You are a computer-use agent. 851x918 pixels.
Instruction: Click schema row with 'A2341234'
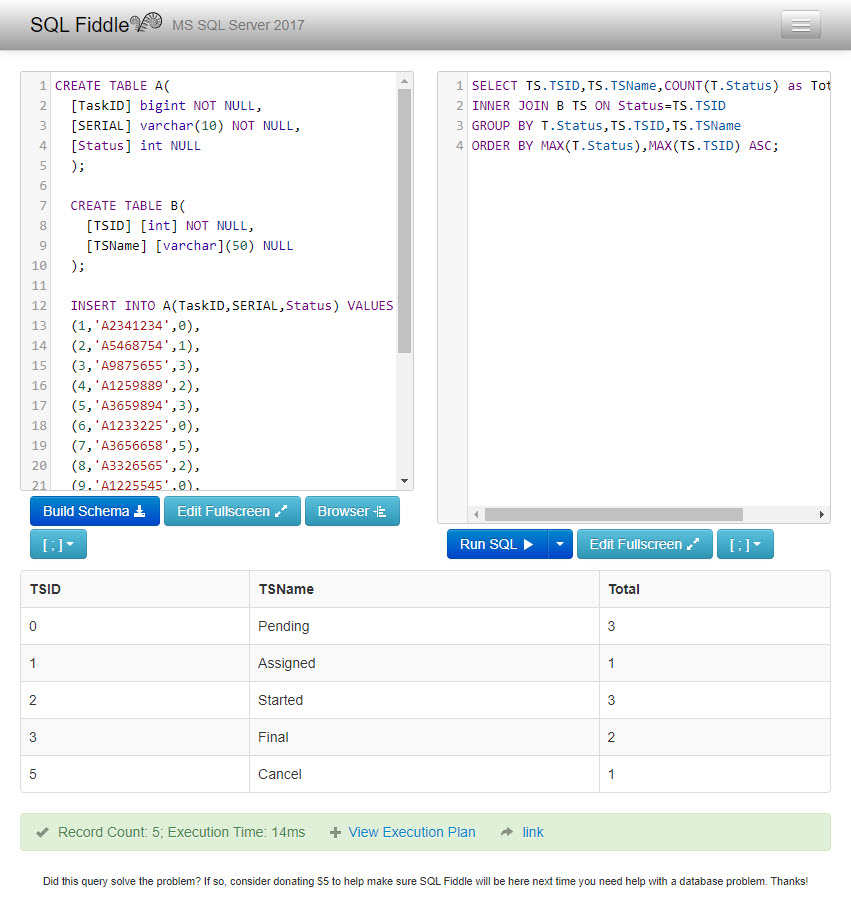pyautogui.click(x=135, y=326)
